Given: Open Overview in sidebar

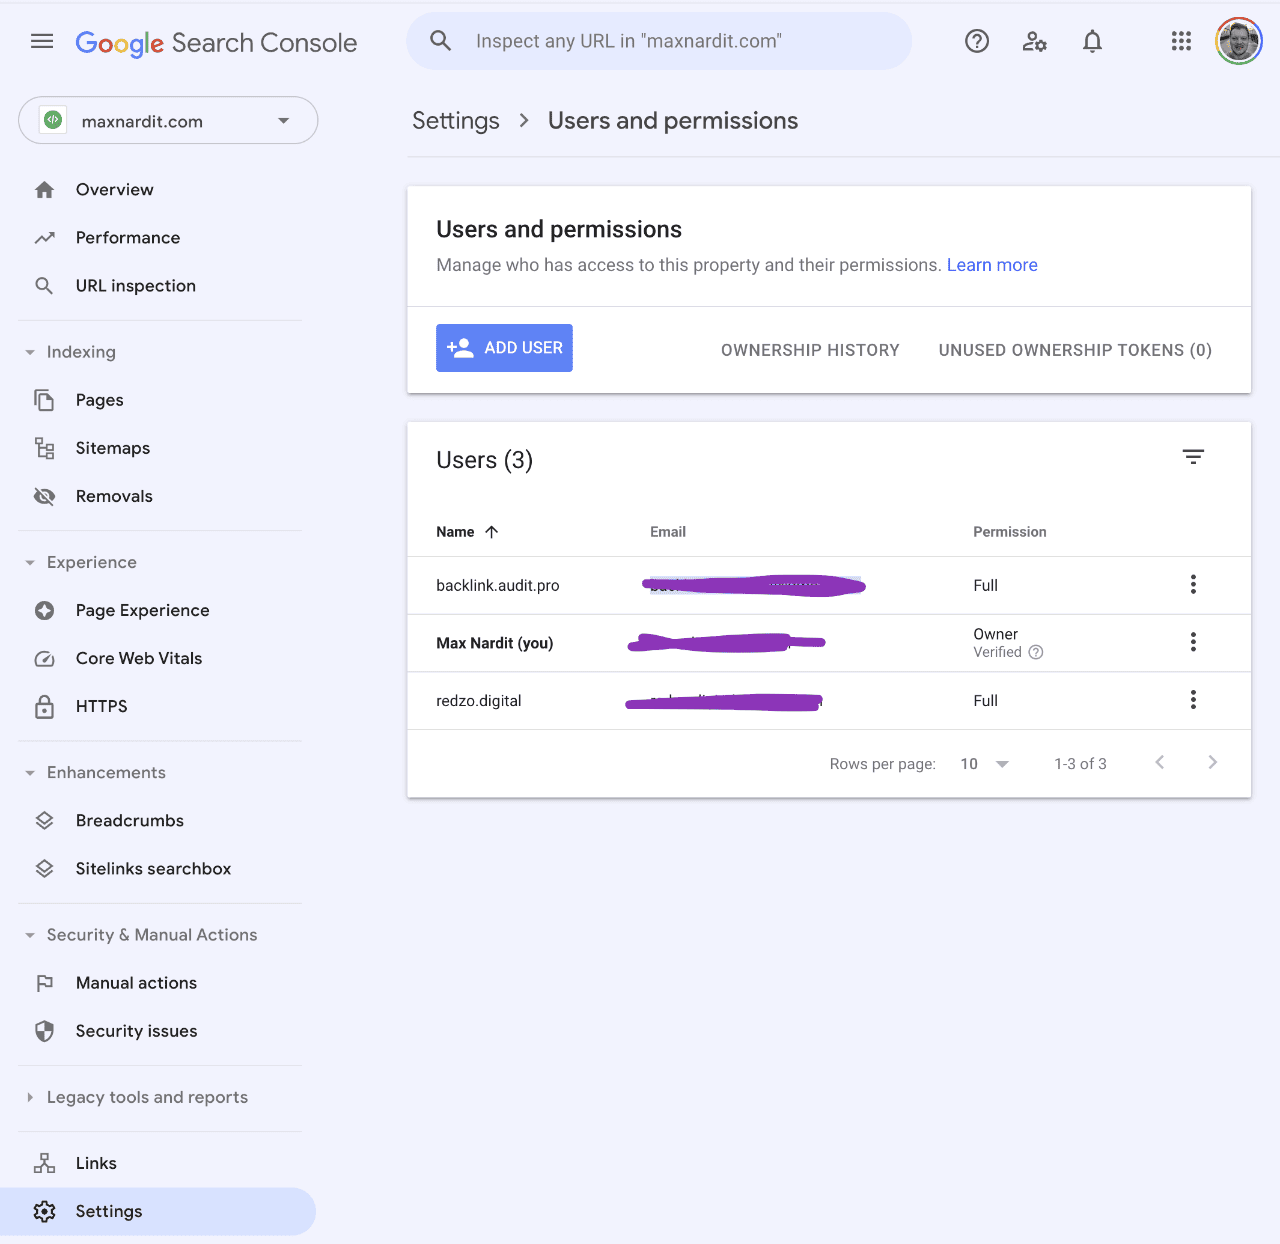Looking at the screenshot, I should click(115, 190).
